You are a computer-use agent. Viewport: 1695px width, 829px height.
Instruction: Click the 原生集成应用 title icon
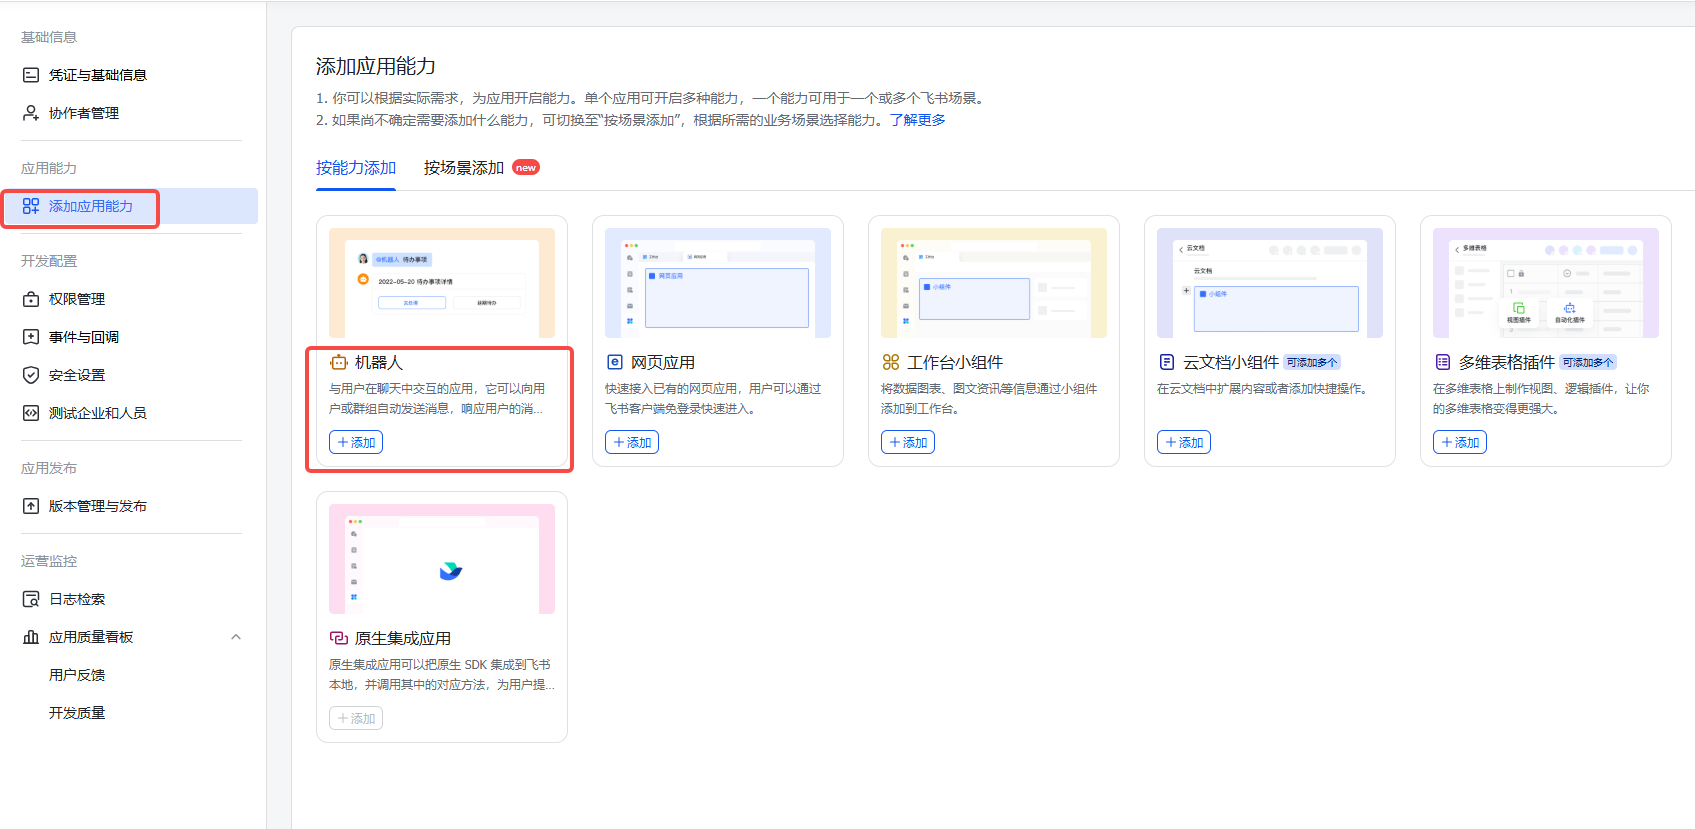[339, 638]
